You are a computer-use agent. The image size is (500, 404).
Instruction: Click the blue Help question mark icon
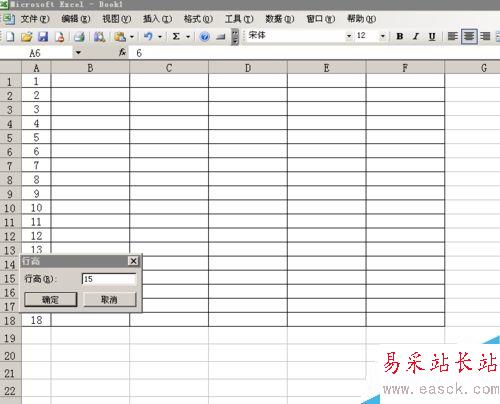[205, 36]
